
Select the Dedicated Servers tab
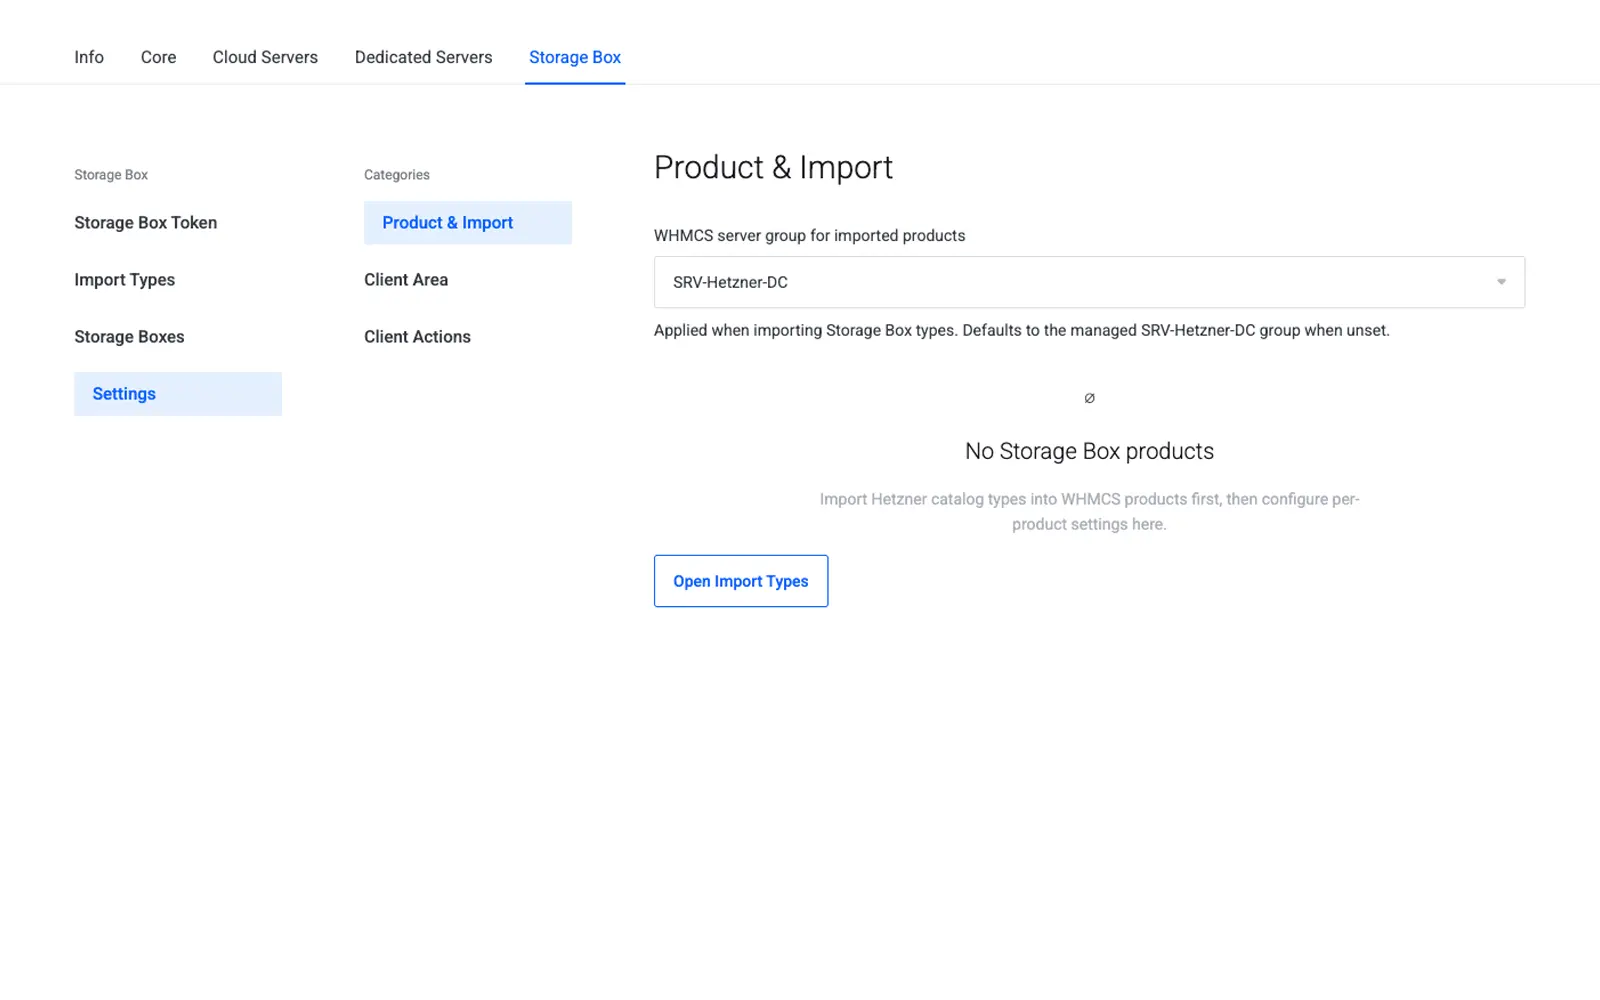[423, 57]
